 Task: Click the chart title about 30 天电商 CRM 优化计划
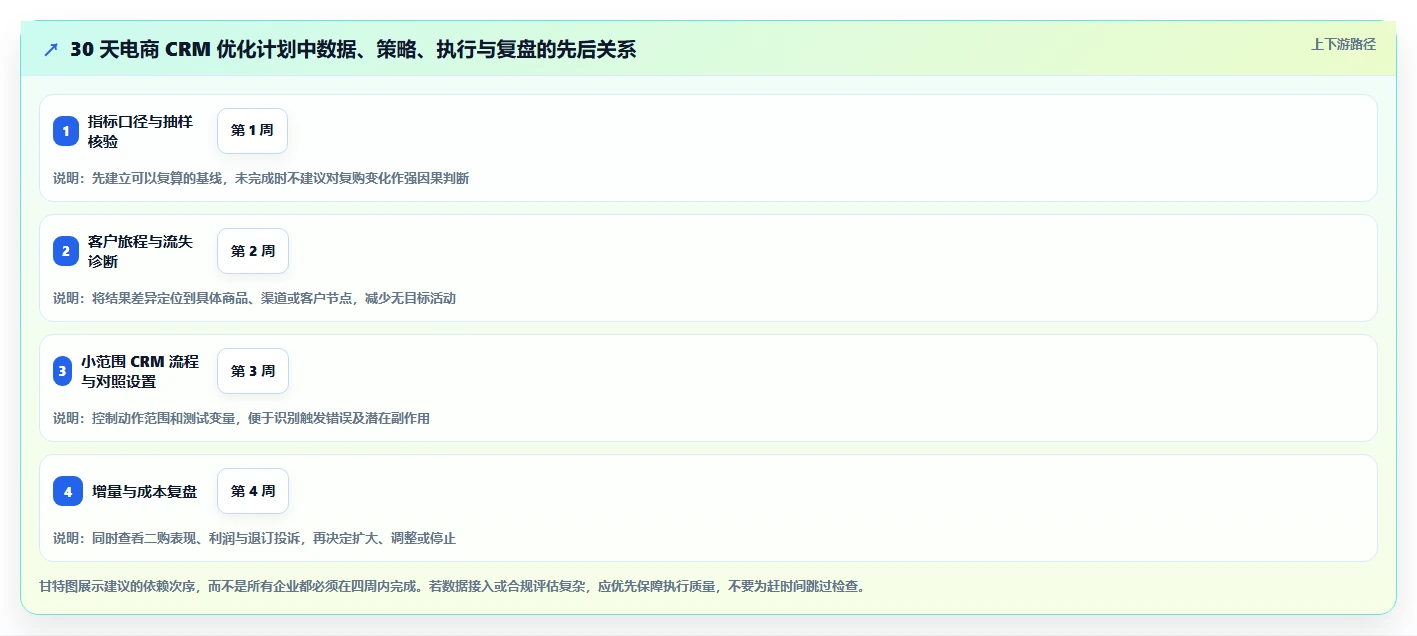click(353, 49)
